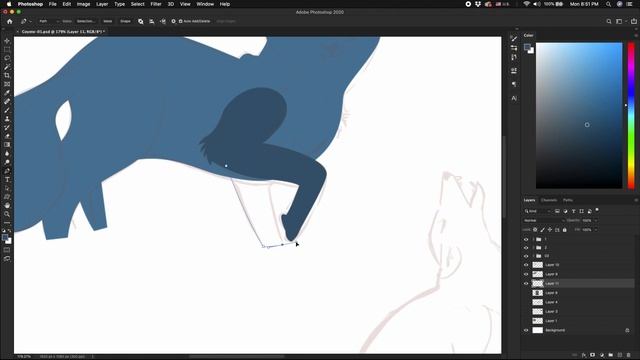
Task: Expand layer group 1
Action: (533, 240)
